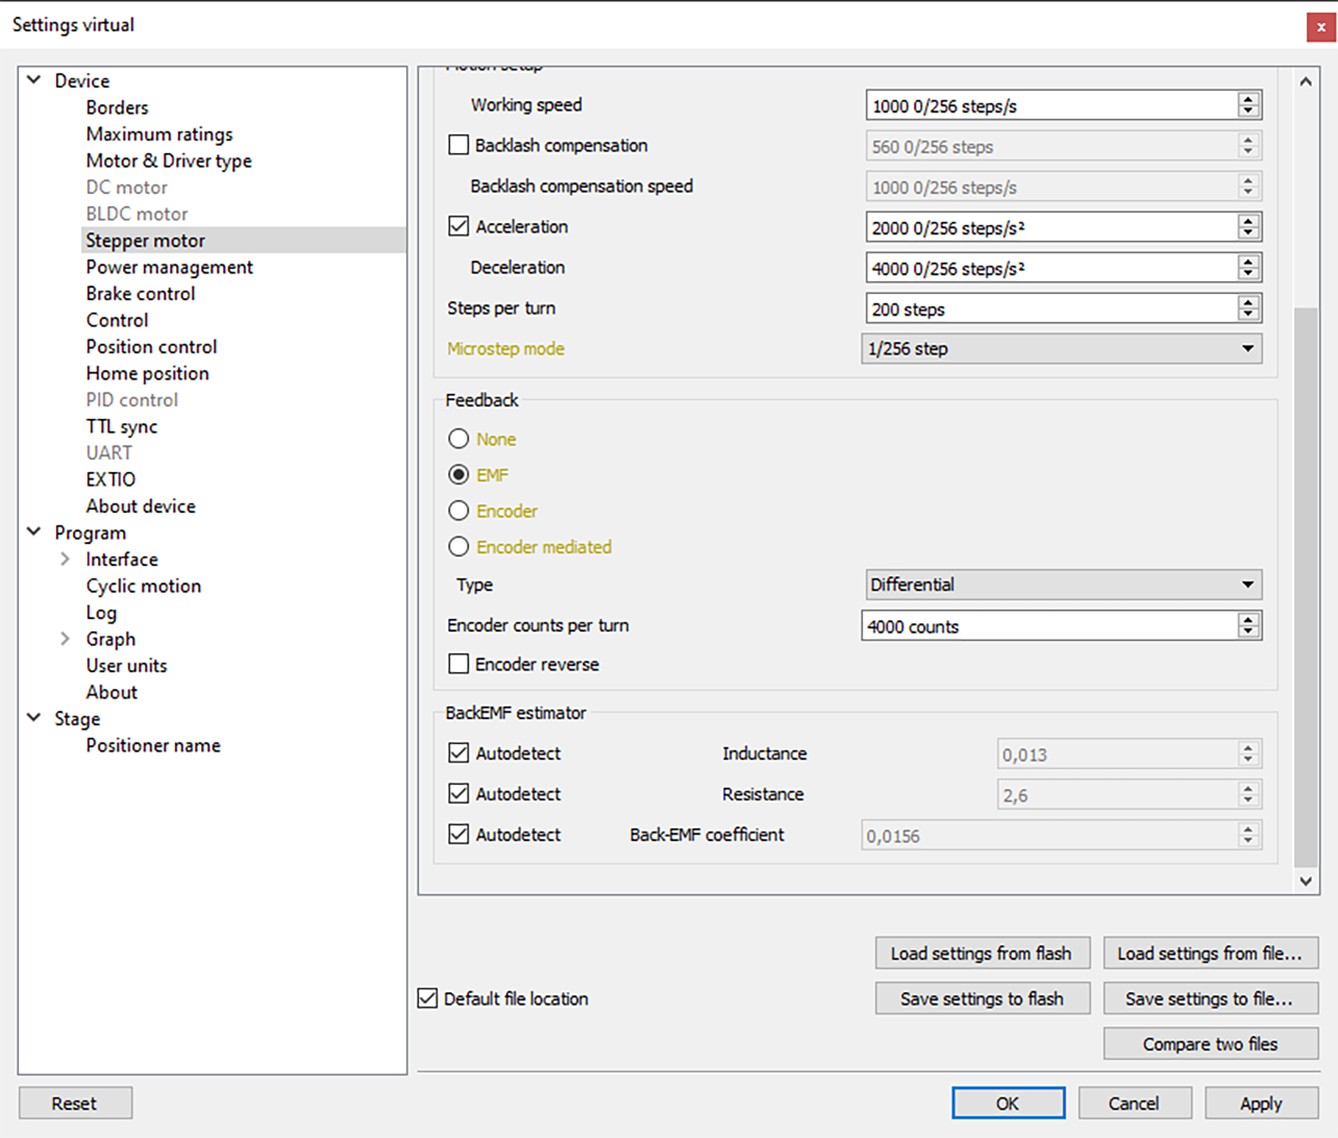Uncheck Autodetect for Inductance
This screenshot has width=1338, height=1138.
click(x=459, y=753)
